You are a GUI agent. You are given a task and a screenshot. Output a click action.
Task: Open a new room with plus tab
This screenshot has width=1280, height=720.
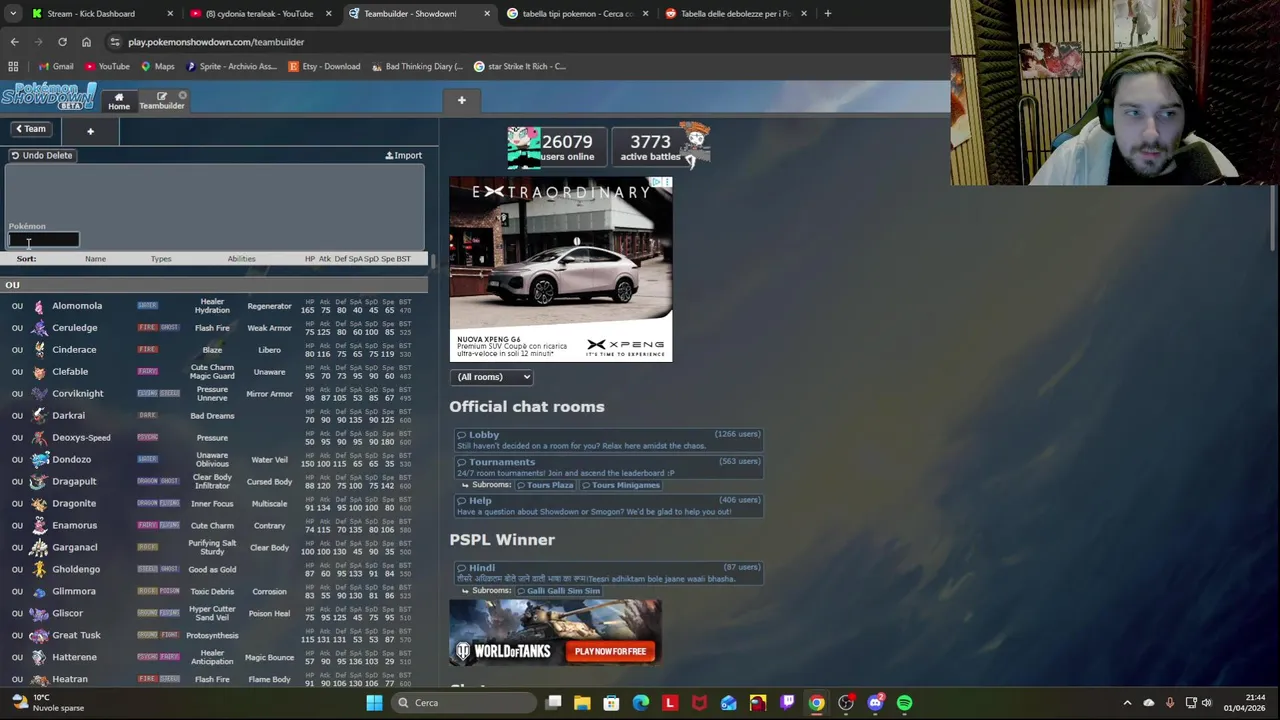461,100
